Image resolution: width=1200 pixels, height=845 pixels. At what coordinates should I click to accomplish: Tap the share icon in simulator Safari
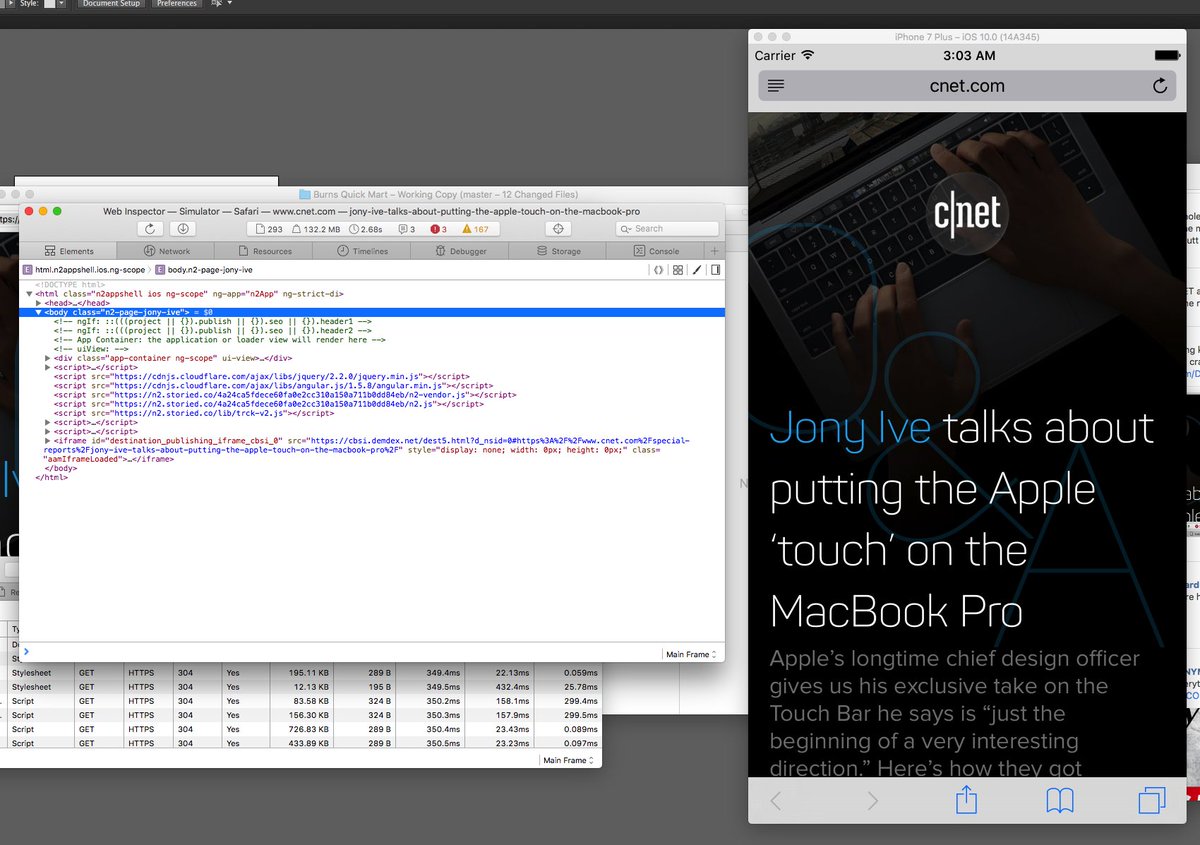tap(966, 799)
